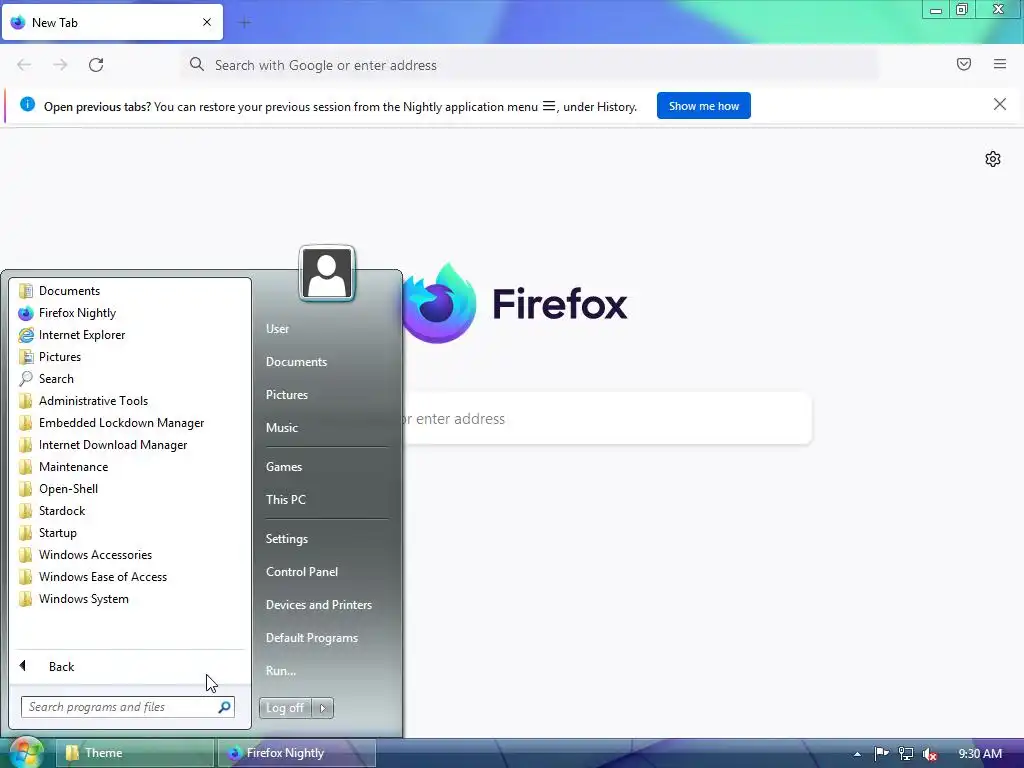
Task: Expand the Windows Ease of Access folder
Action: tap(130, 577)
